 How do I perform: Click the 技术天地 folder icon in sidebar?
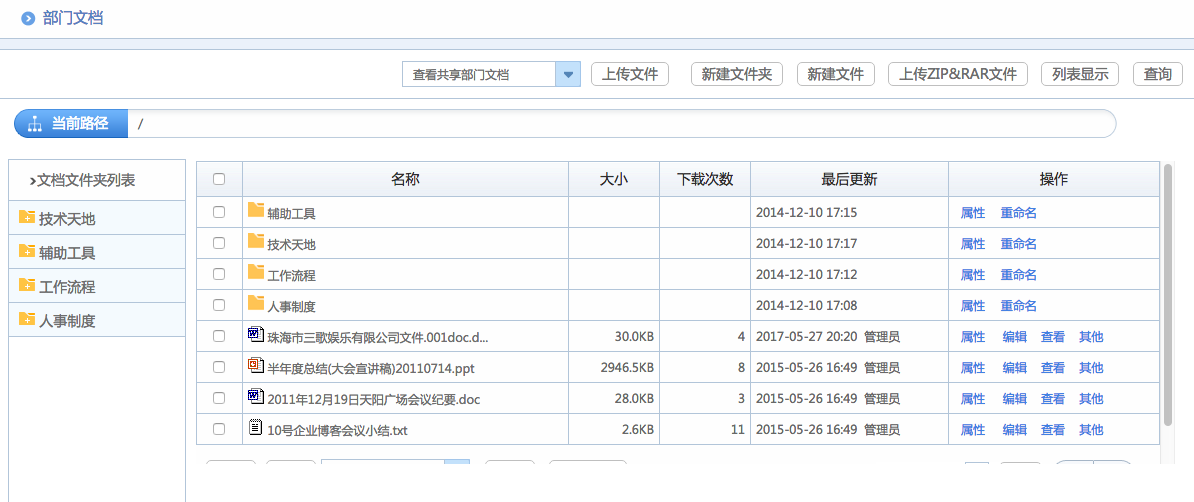coord(26,218)
